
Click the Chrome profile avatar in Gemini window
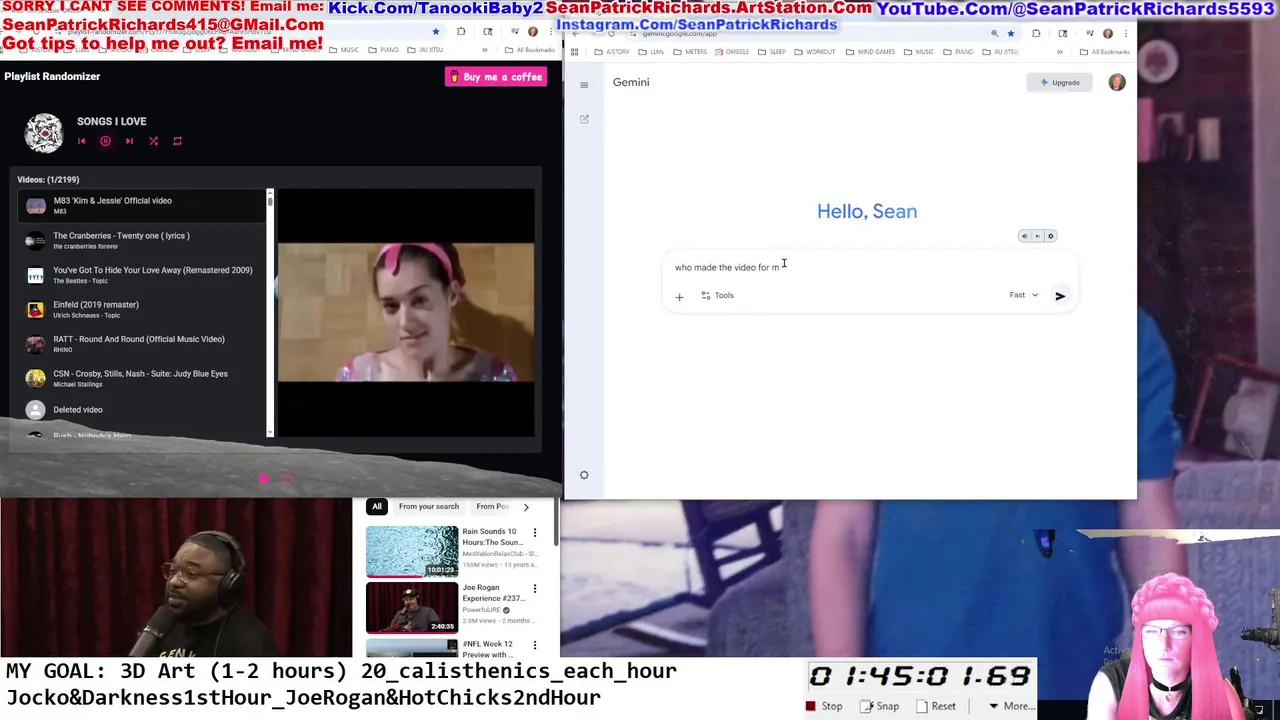(x=1108, y=33)
